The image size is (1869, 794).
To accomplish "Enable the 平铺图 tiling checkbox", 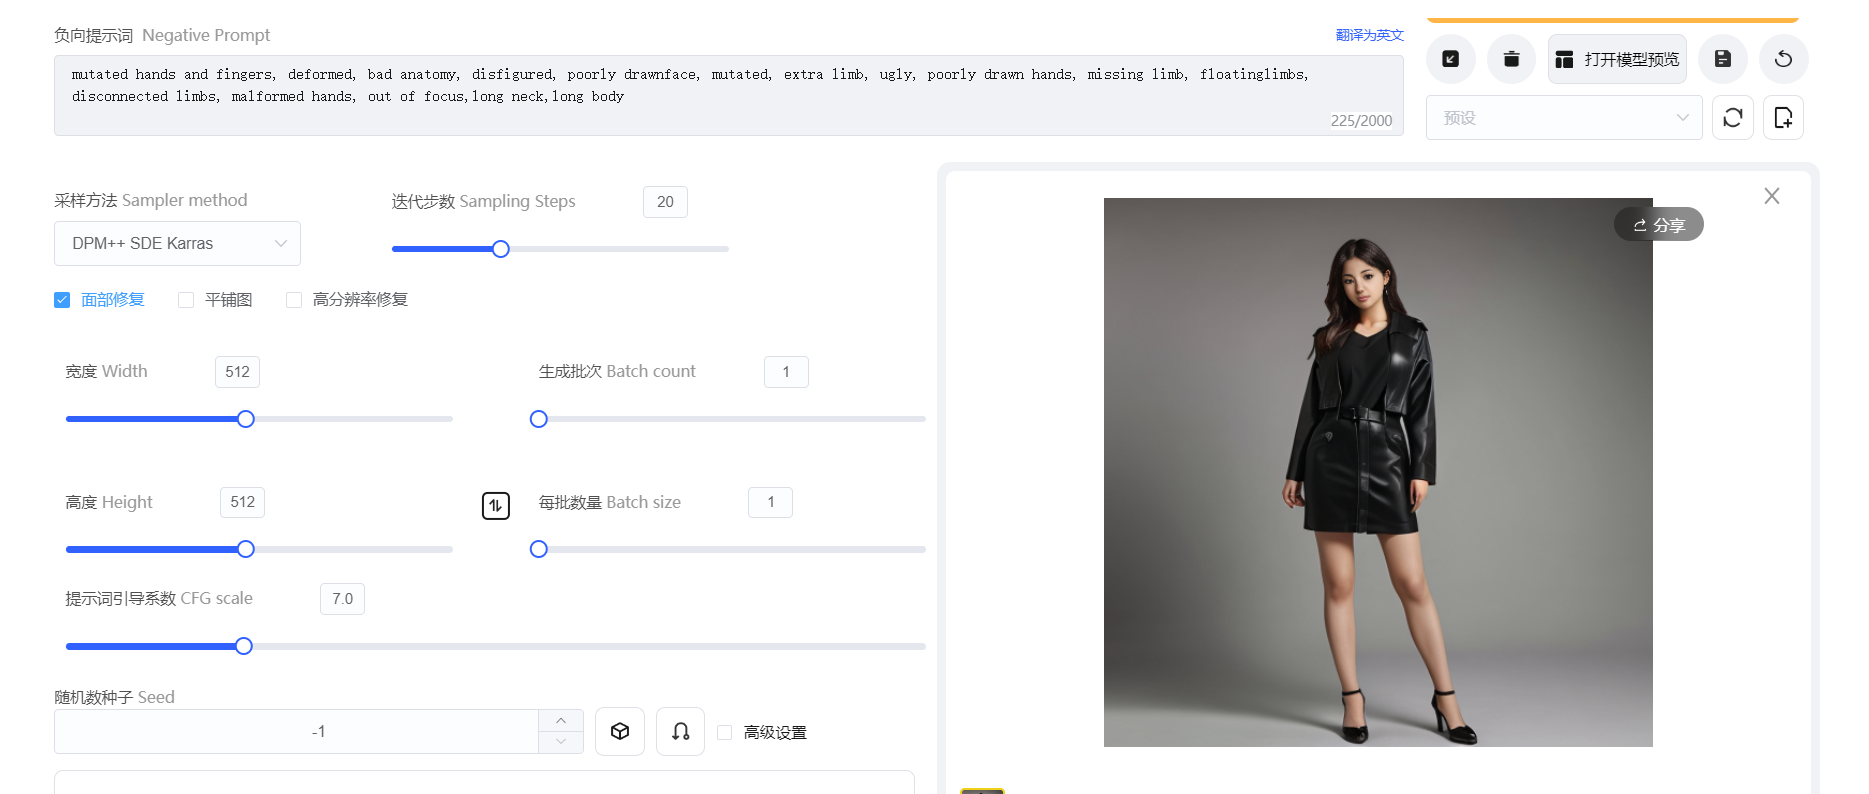I will coord(186,300).
